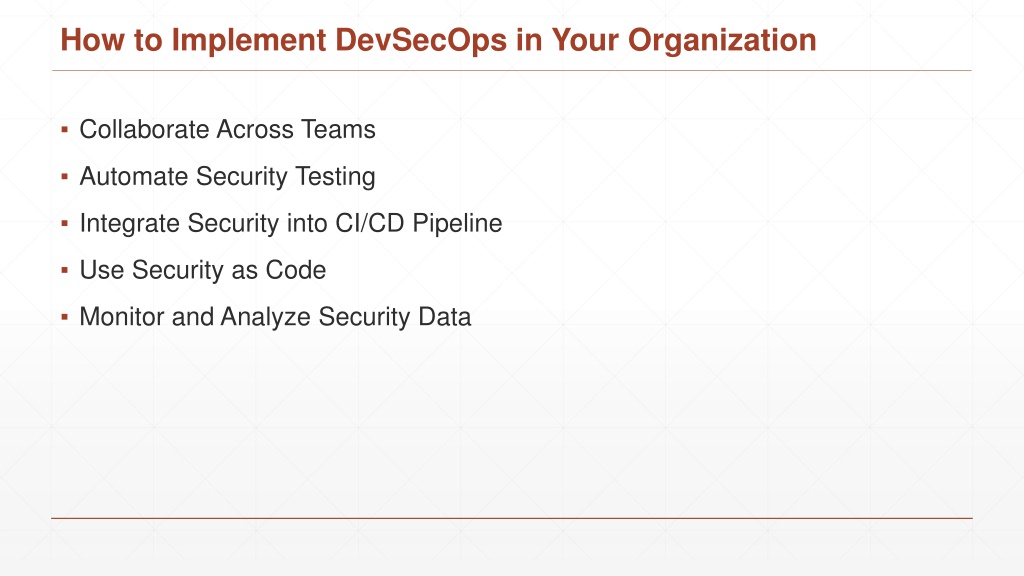Click the 'Use Security as Code' bullet
The image size is (1024, 576).
pyautogui.click(x=202, y=270)
